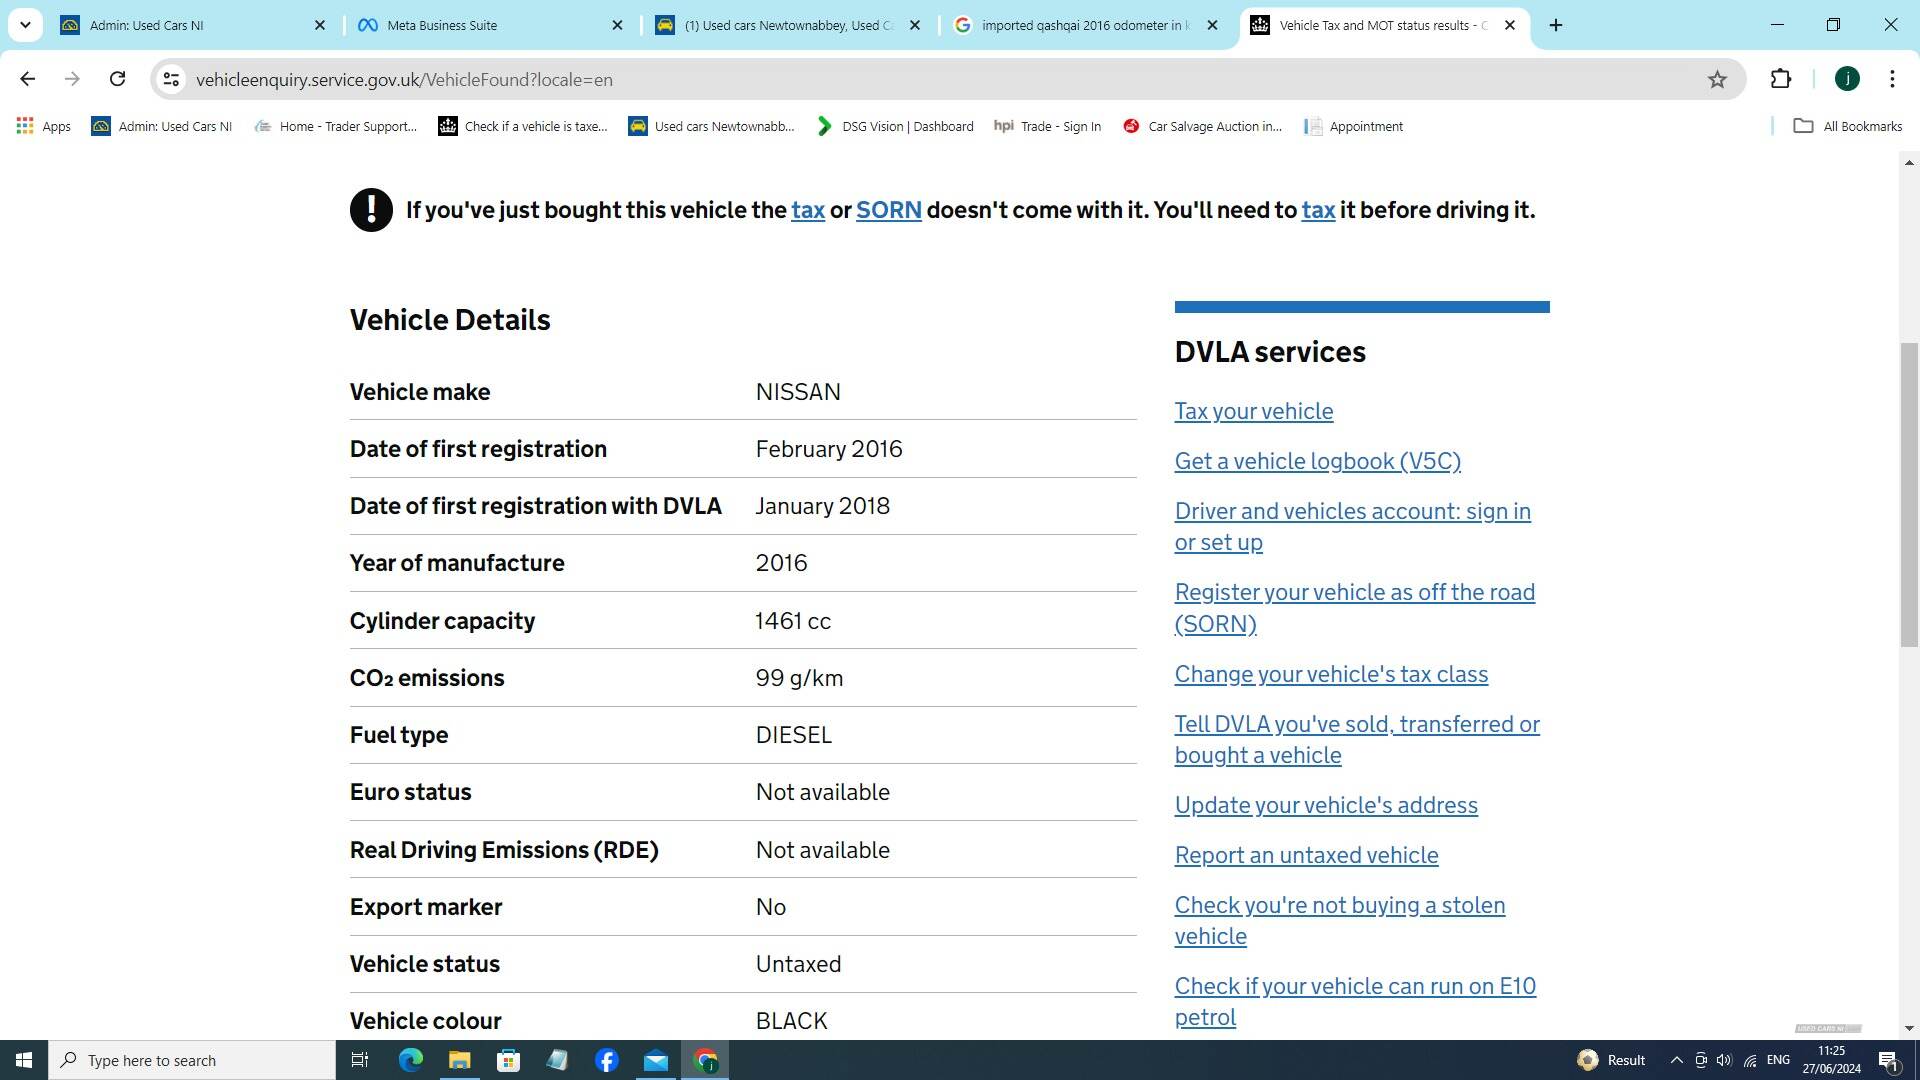This screenshot has height=1080, width=1920.
Task: Close the Meta Business Suite tab
Action: [x=617, y=25]
